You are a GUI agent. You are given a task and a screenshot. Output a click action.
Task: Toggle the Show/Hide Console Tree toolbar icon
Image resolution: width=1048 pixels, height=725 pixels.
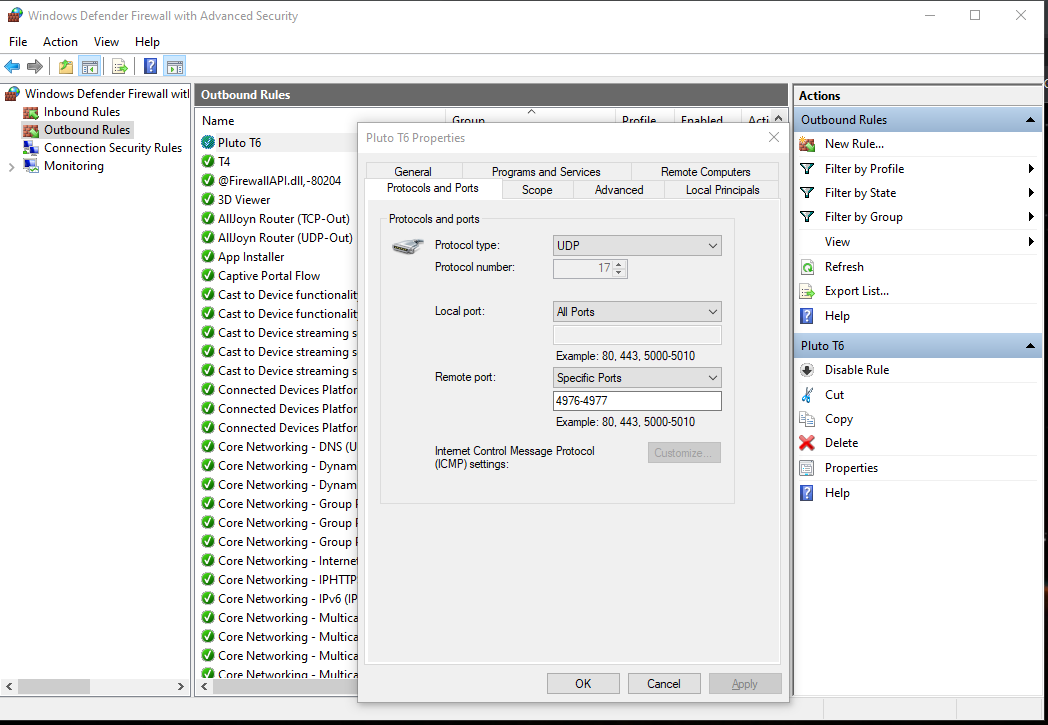pos(90,66)
